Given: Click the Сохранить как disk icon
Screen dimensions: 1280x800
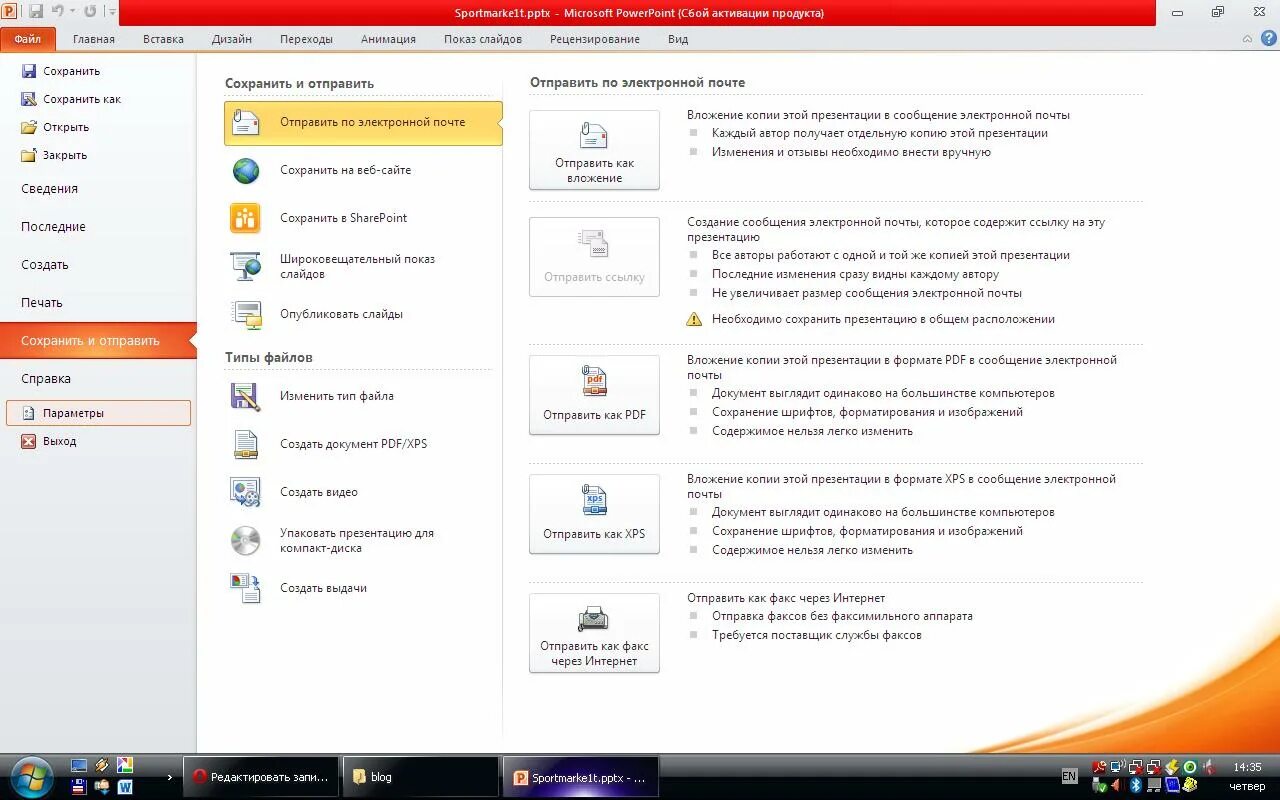Looking at the screenshot, I should (x=29, y=99).
